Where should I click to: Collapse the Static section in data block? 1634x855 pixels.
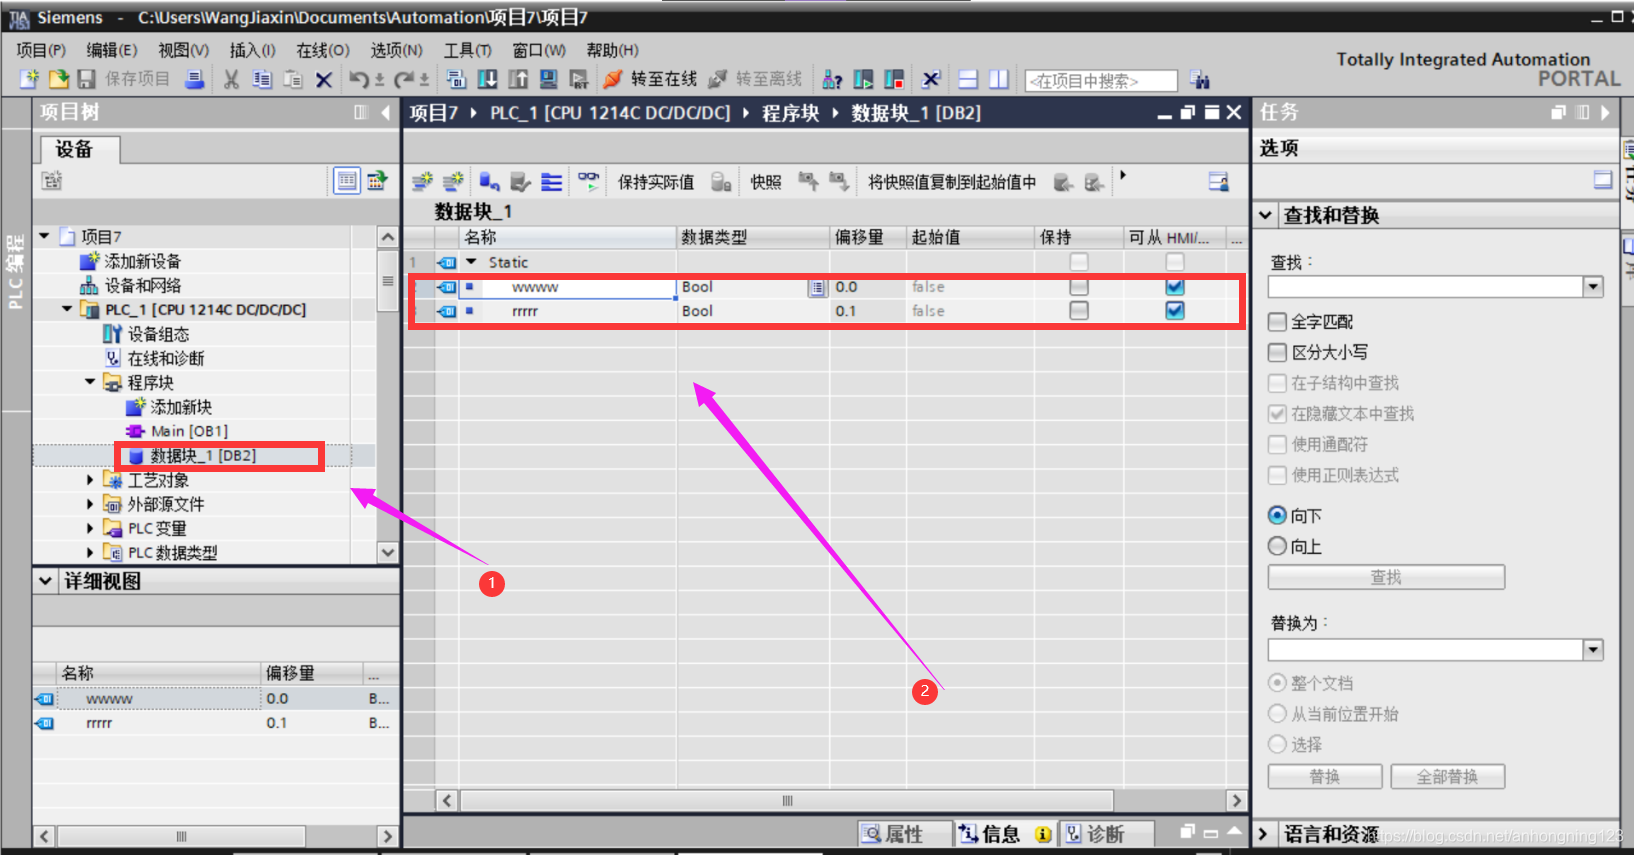[472, 262]
